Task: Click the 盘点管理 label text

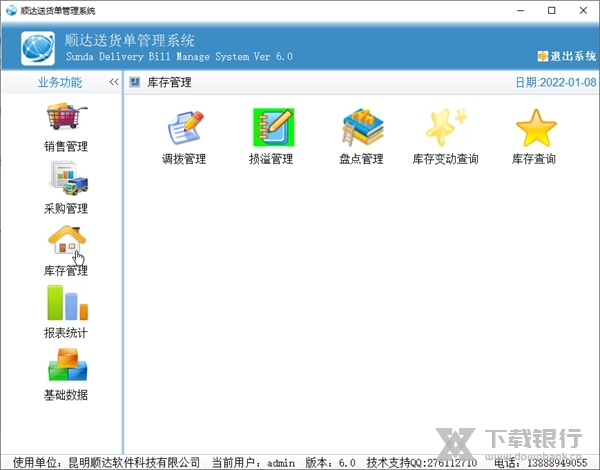Action: click(x=361, y=159)
